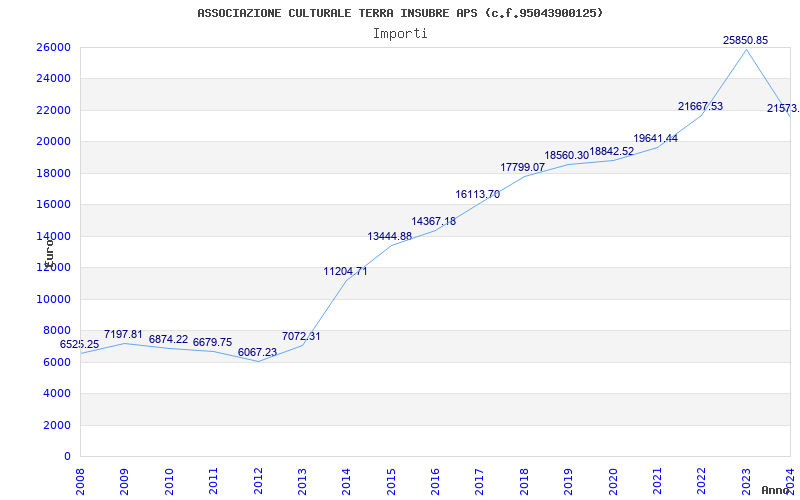Image resolution: width=800 pixels, height=500 pixels.
Task: Select the 2014 x-axis year label
Action: pos(346,481)
